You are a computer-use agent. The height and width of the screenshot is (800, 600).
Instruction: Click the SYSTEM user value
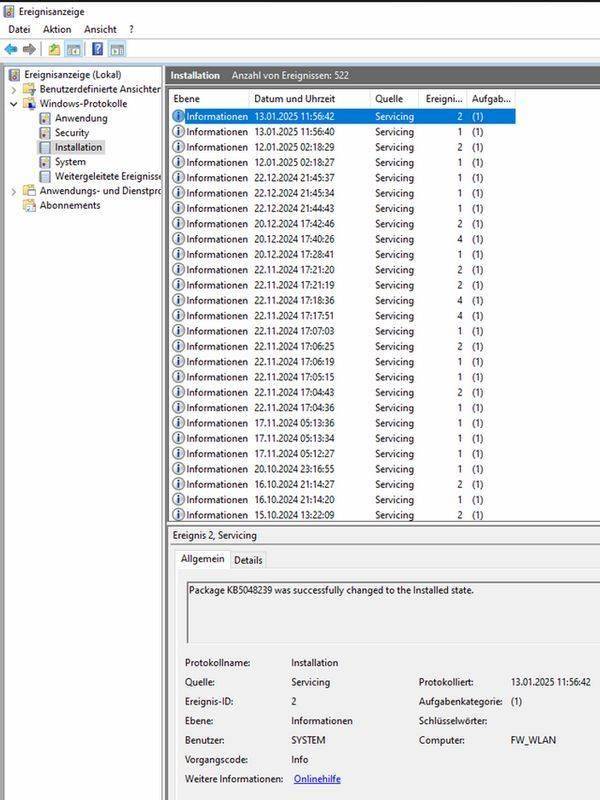pos(308,740)
